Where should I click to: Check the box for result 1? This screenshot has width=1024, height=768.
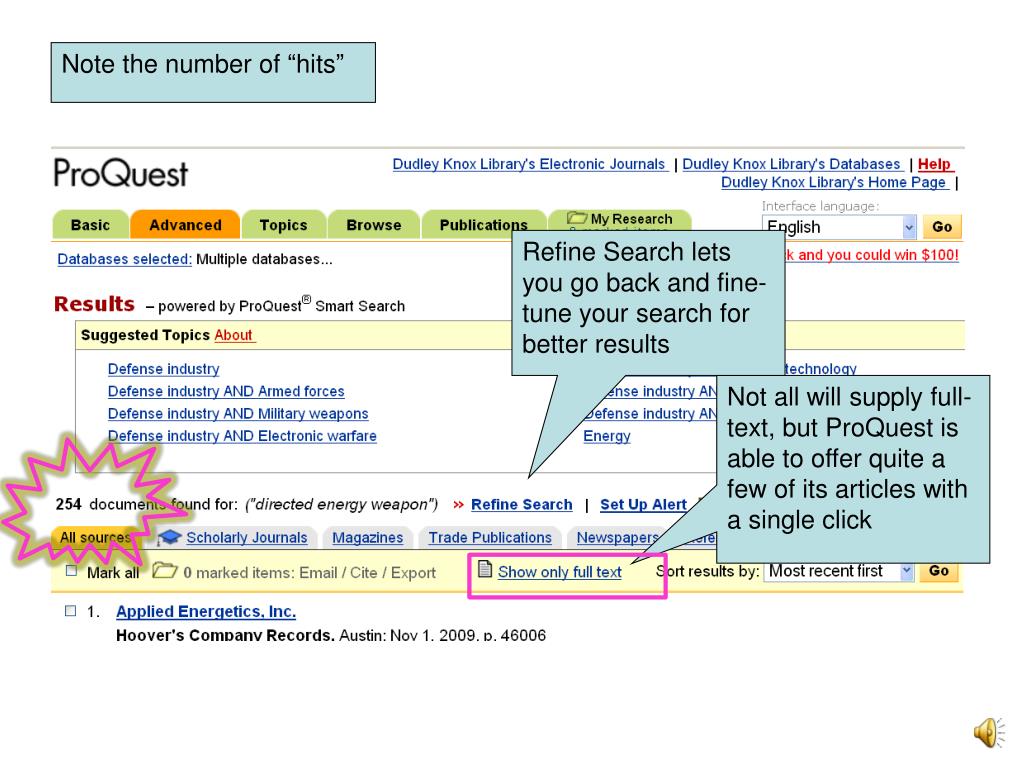(71, 611)
